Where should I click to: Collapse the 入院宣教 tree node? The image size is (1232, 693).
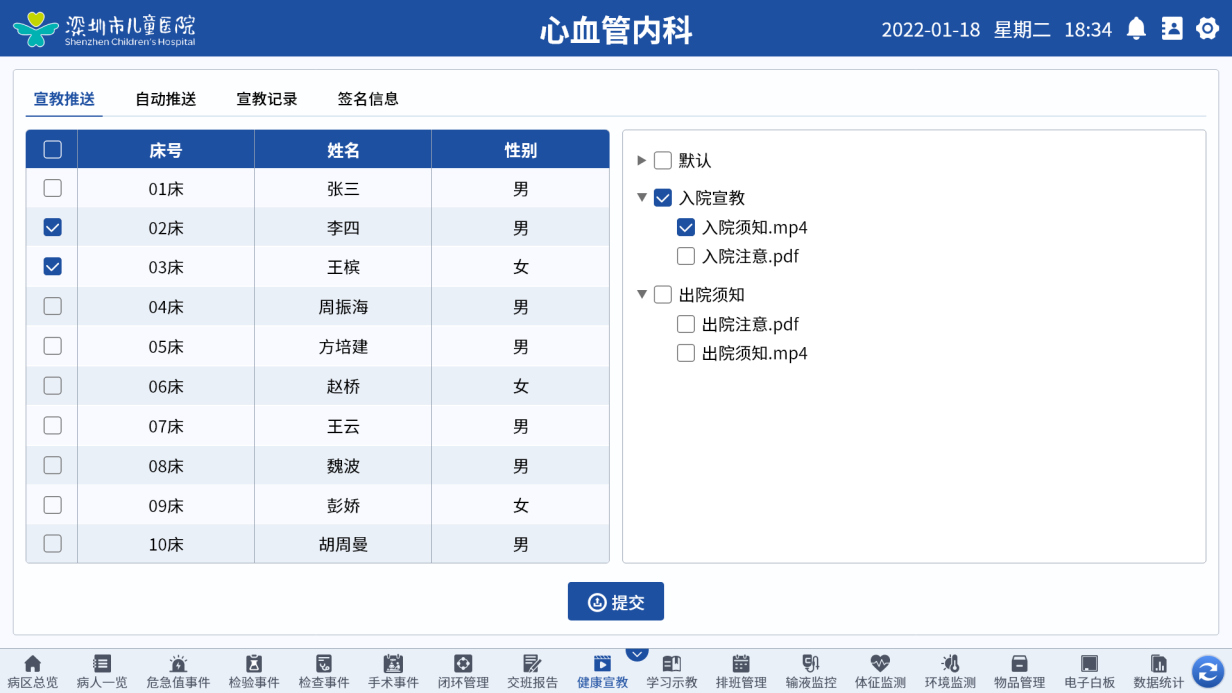coord(642,198)
